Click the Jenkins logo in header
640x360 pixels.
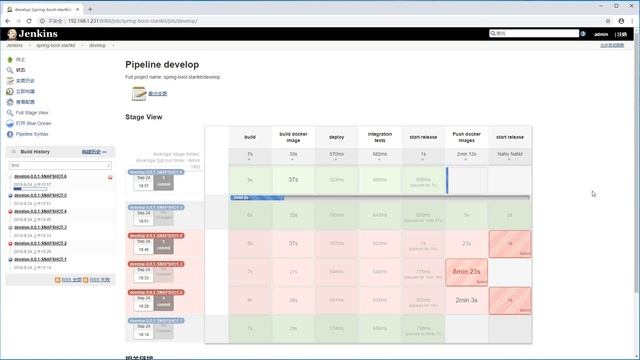[x=32, y=34]
